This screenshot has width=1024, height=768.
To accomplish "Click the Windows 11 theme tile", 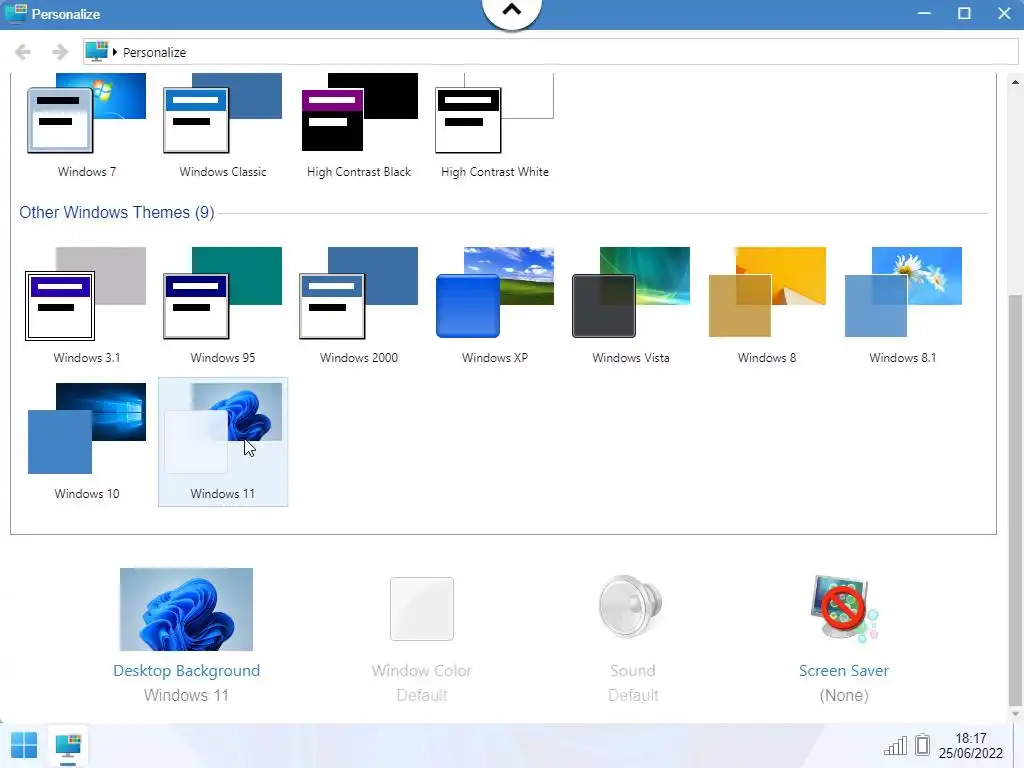I will point(223,441).
